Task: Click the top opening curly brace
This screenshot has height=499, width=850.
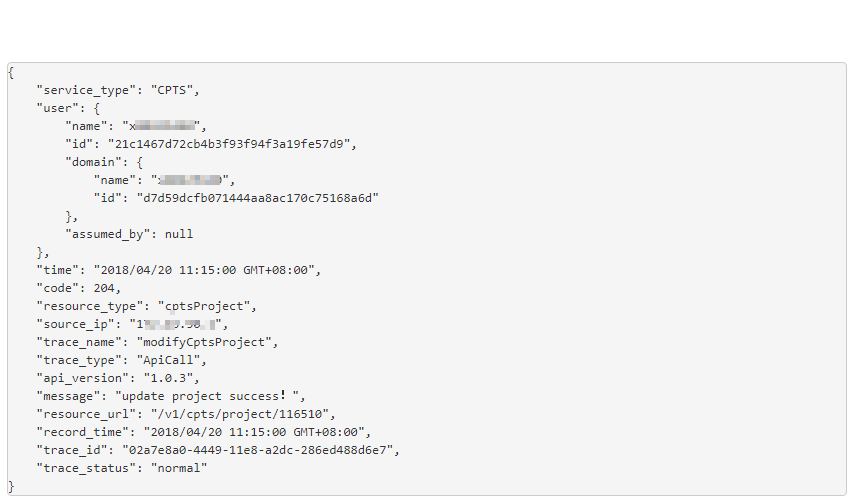Action: tap(11, 73)
